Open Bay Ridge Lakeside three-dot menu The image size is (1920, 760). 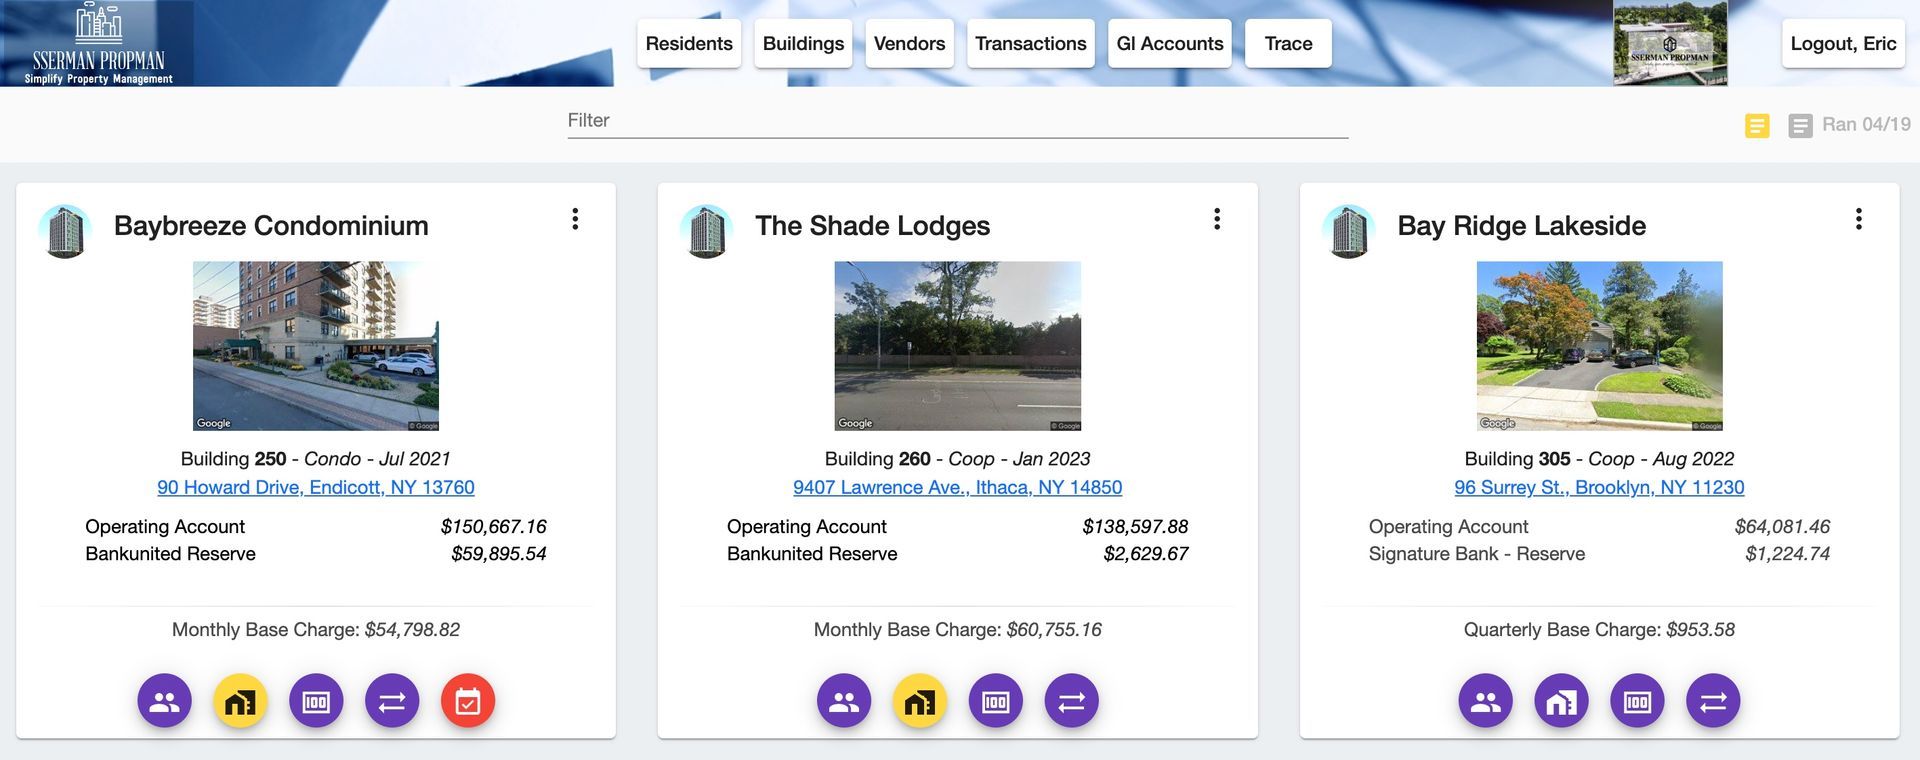point(1859,219)
